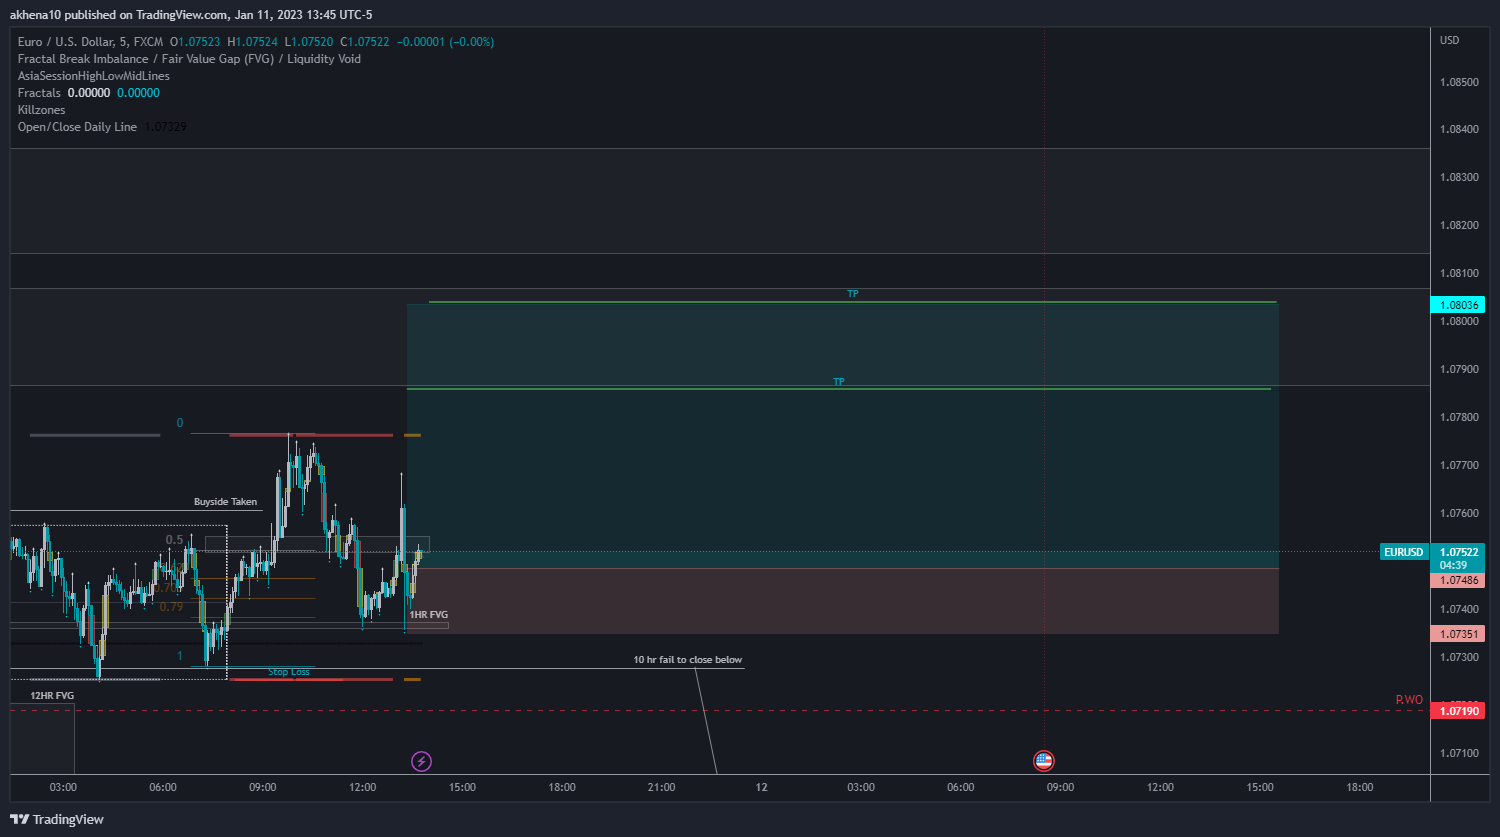Viewport: 1500px width, 837px height.
Task: Click the Fibonacci 0.79 level label
Action: 171,607
